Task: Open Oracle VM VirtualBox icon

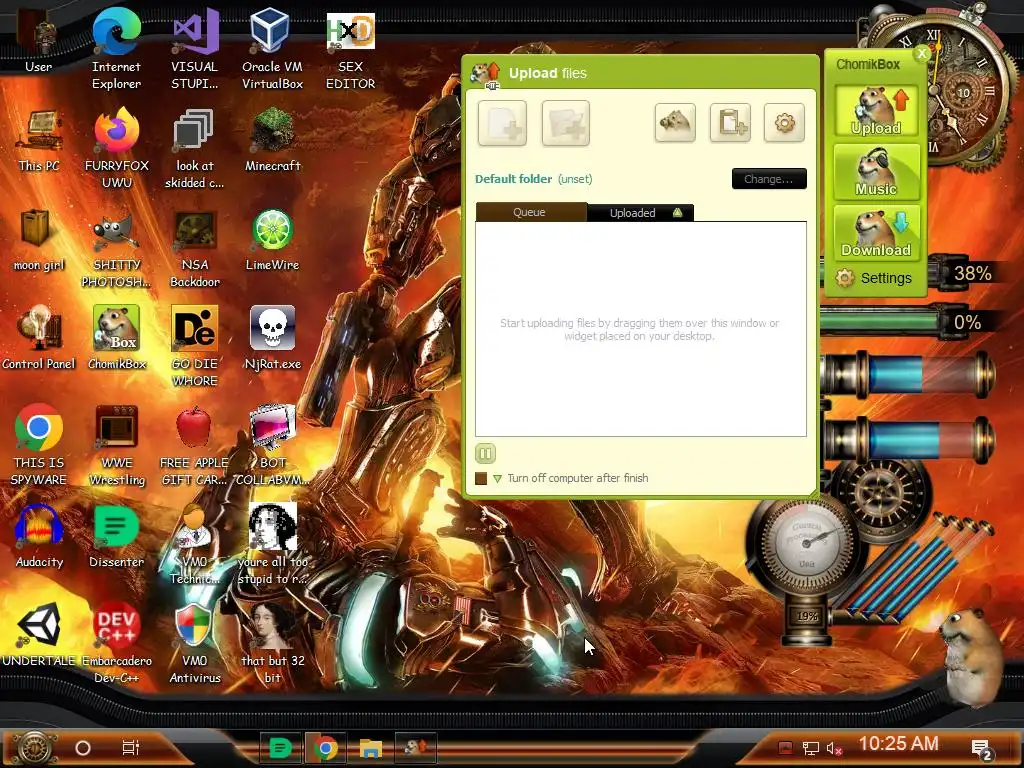Action: (272, 50)
